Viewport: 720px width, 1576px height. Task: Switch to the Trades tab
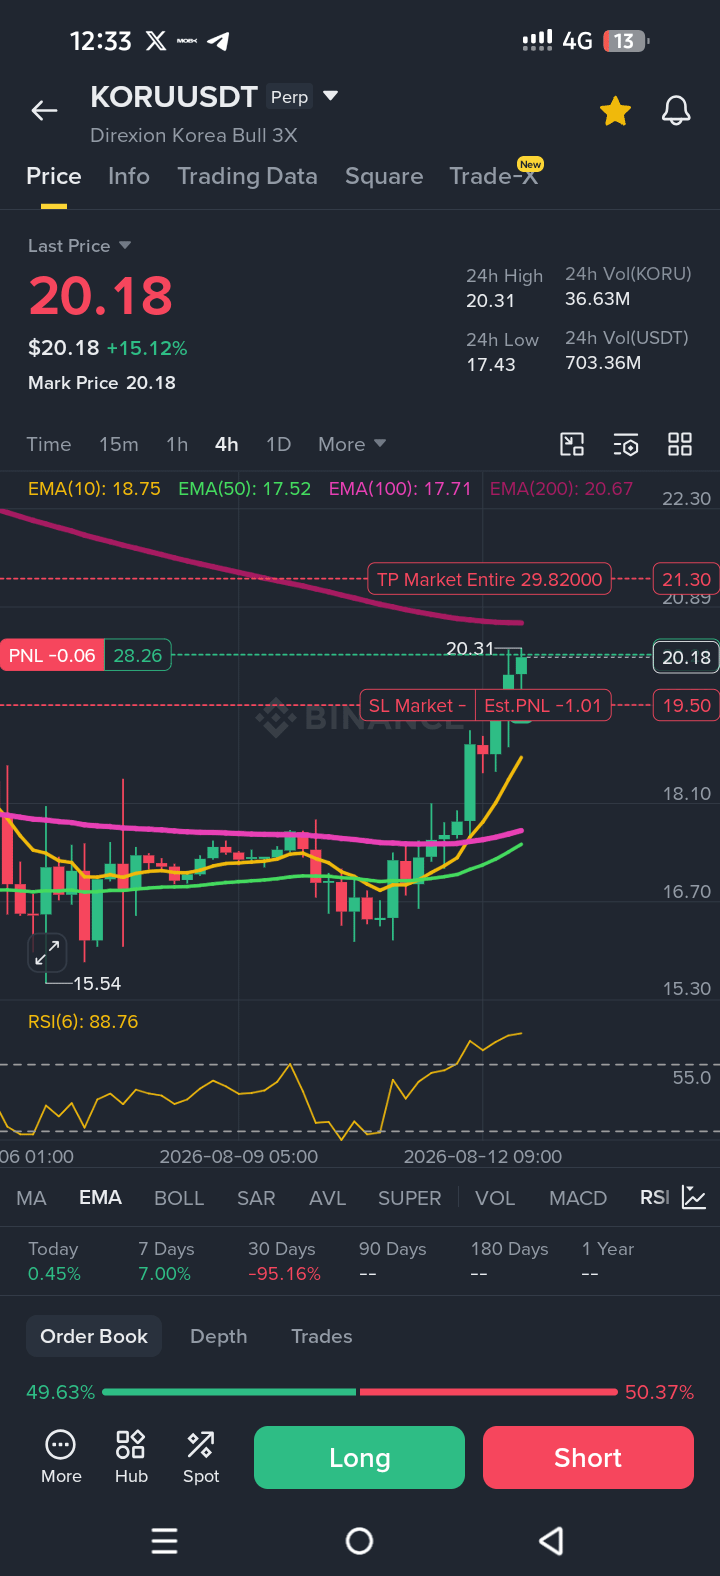coord(322,1336)
